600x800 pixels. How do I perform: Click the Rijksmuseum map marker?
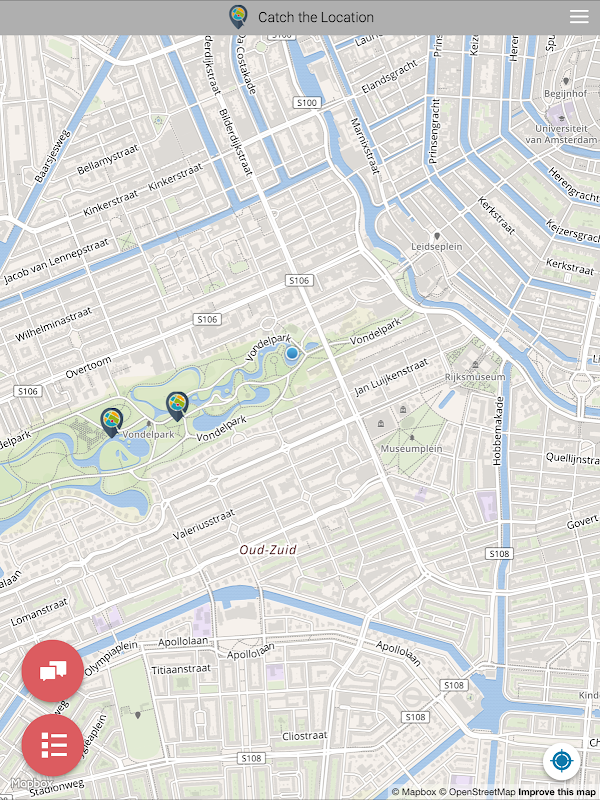click(x=476, y=364)
